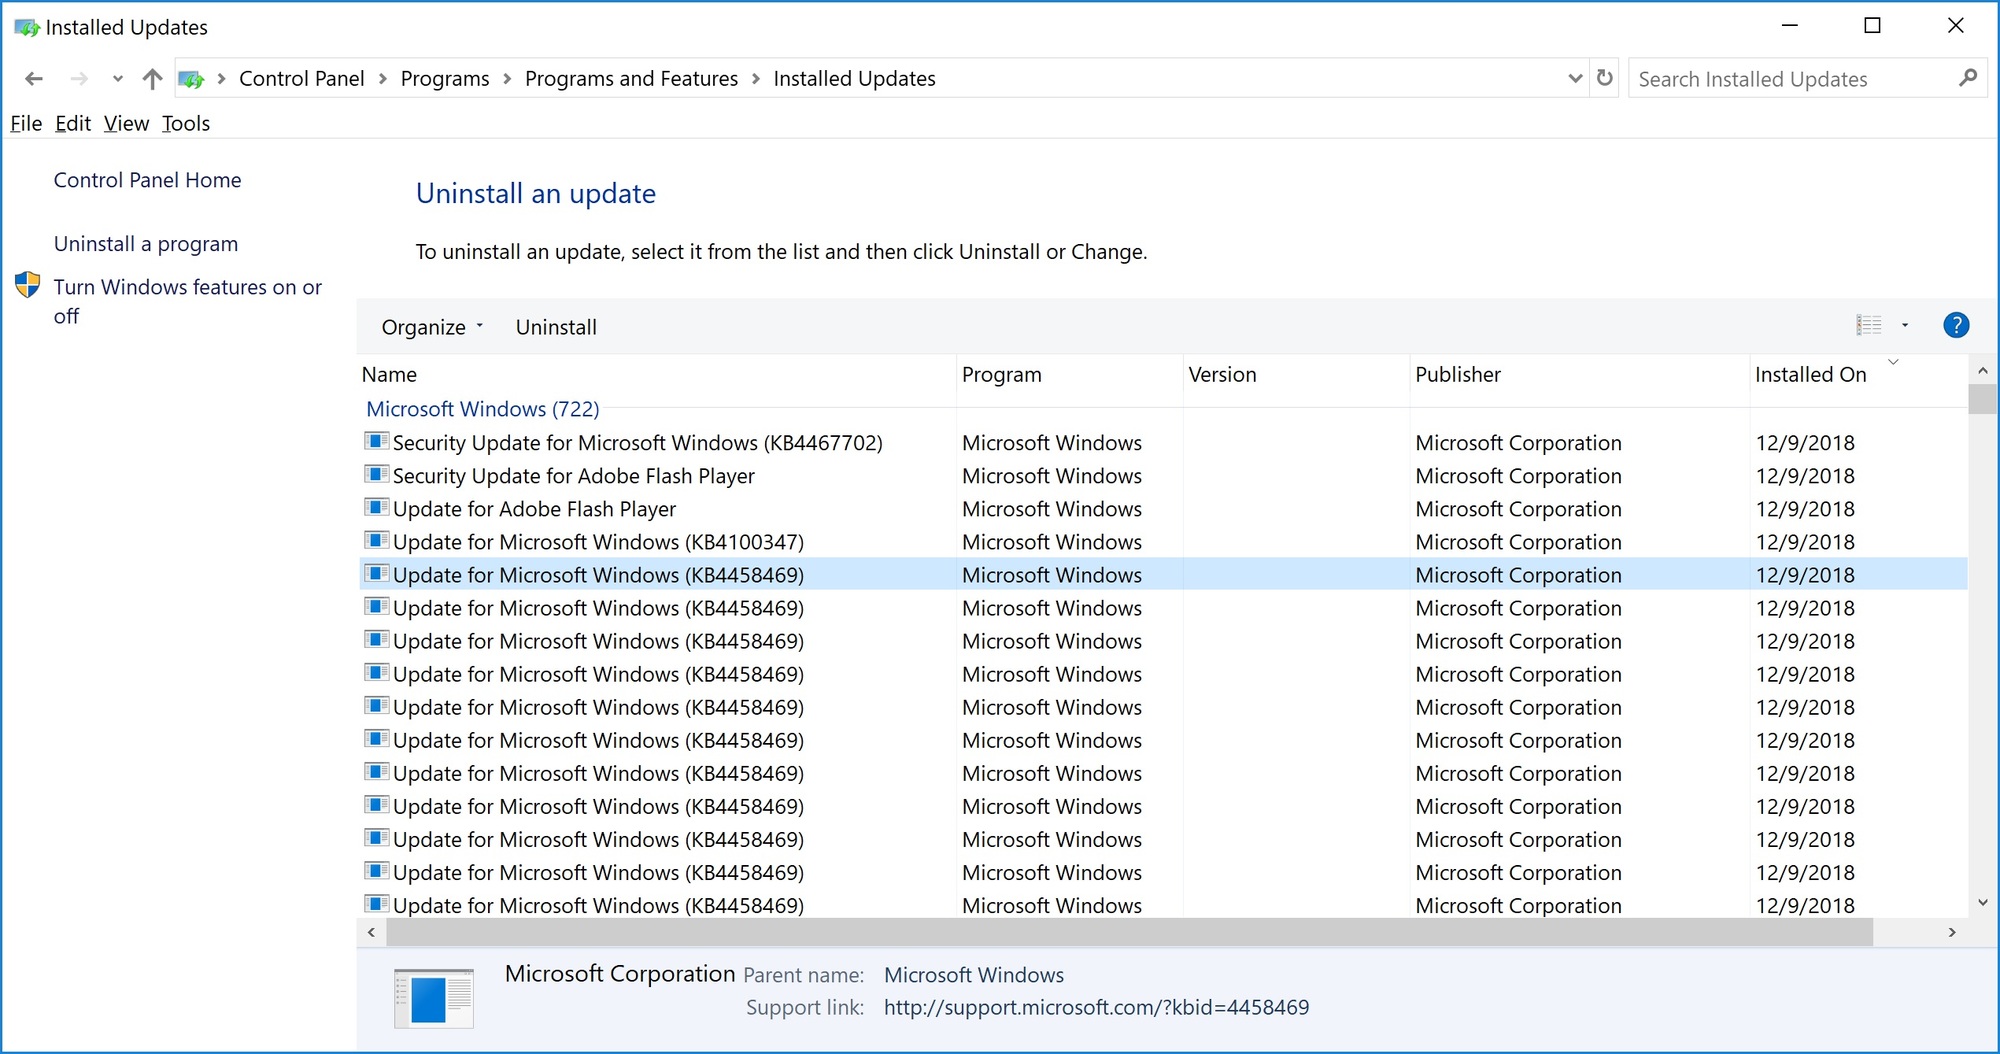Image resolution: width=2000 pixels, height=1054 pixels.
Task: Click the Installed Updates title bar icon
Action: pyautogui.click(x=27, y=27)
